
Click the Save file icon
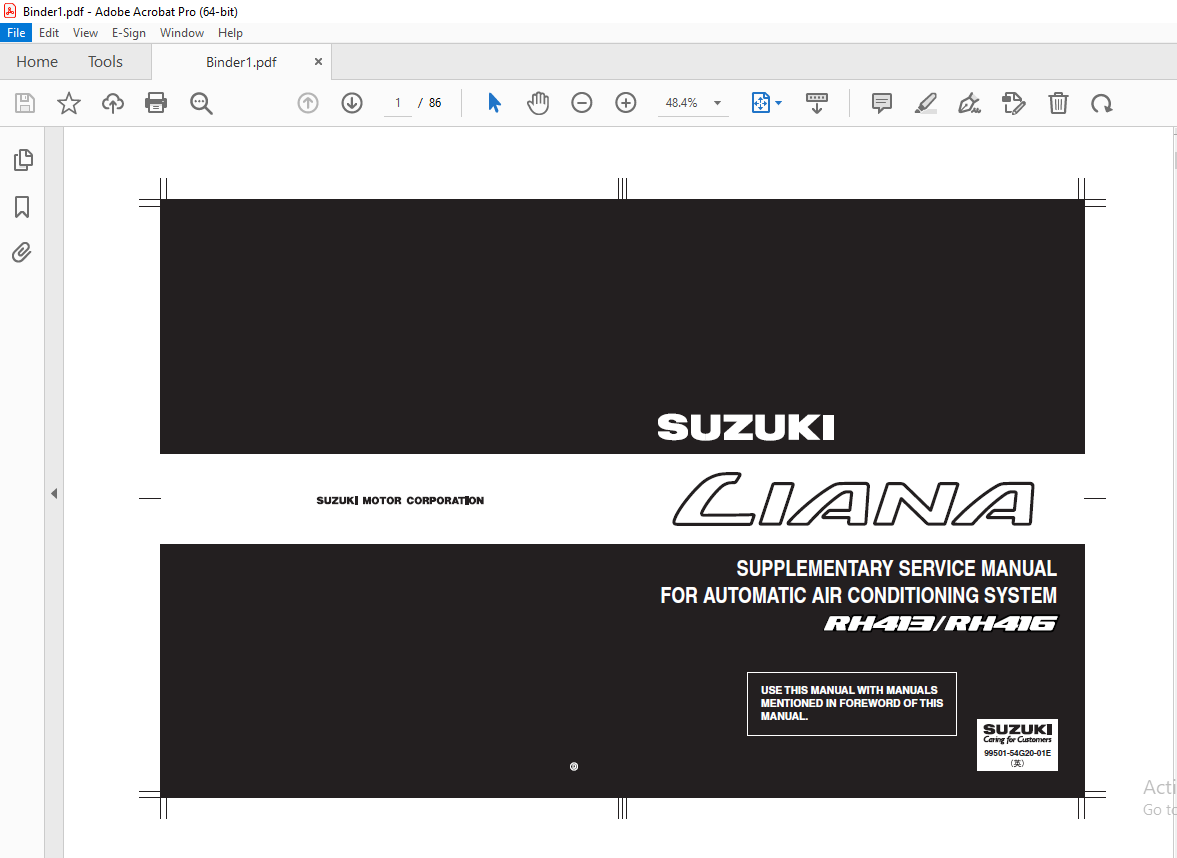pyautogui.click(x=25, y=103)
